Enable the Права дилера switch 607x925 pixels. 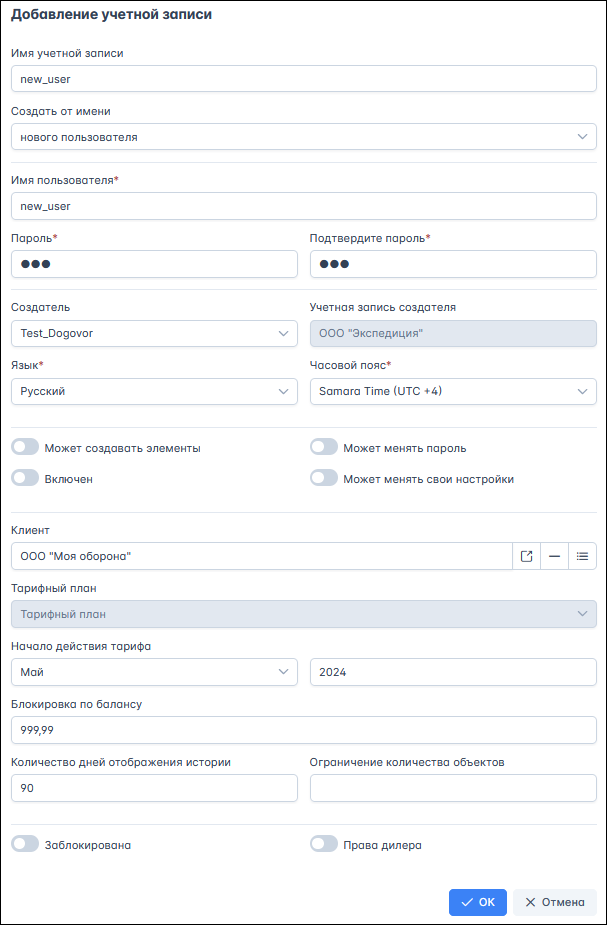[x=324, y=844]
